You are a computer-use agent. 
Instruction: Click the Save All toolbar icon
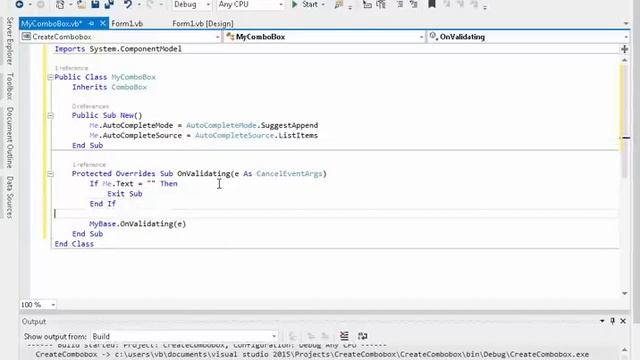(109, 4)
